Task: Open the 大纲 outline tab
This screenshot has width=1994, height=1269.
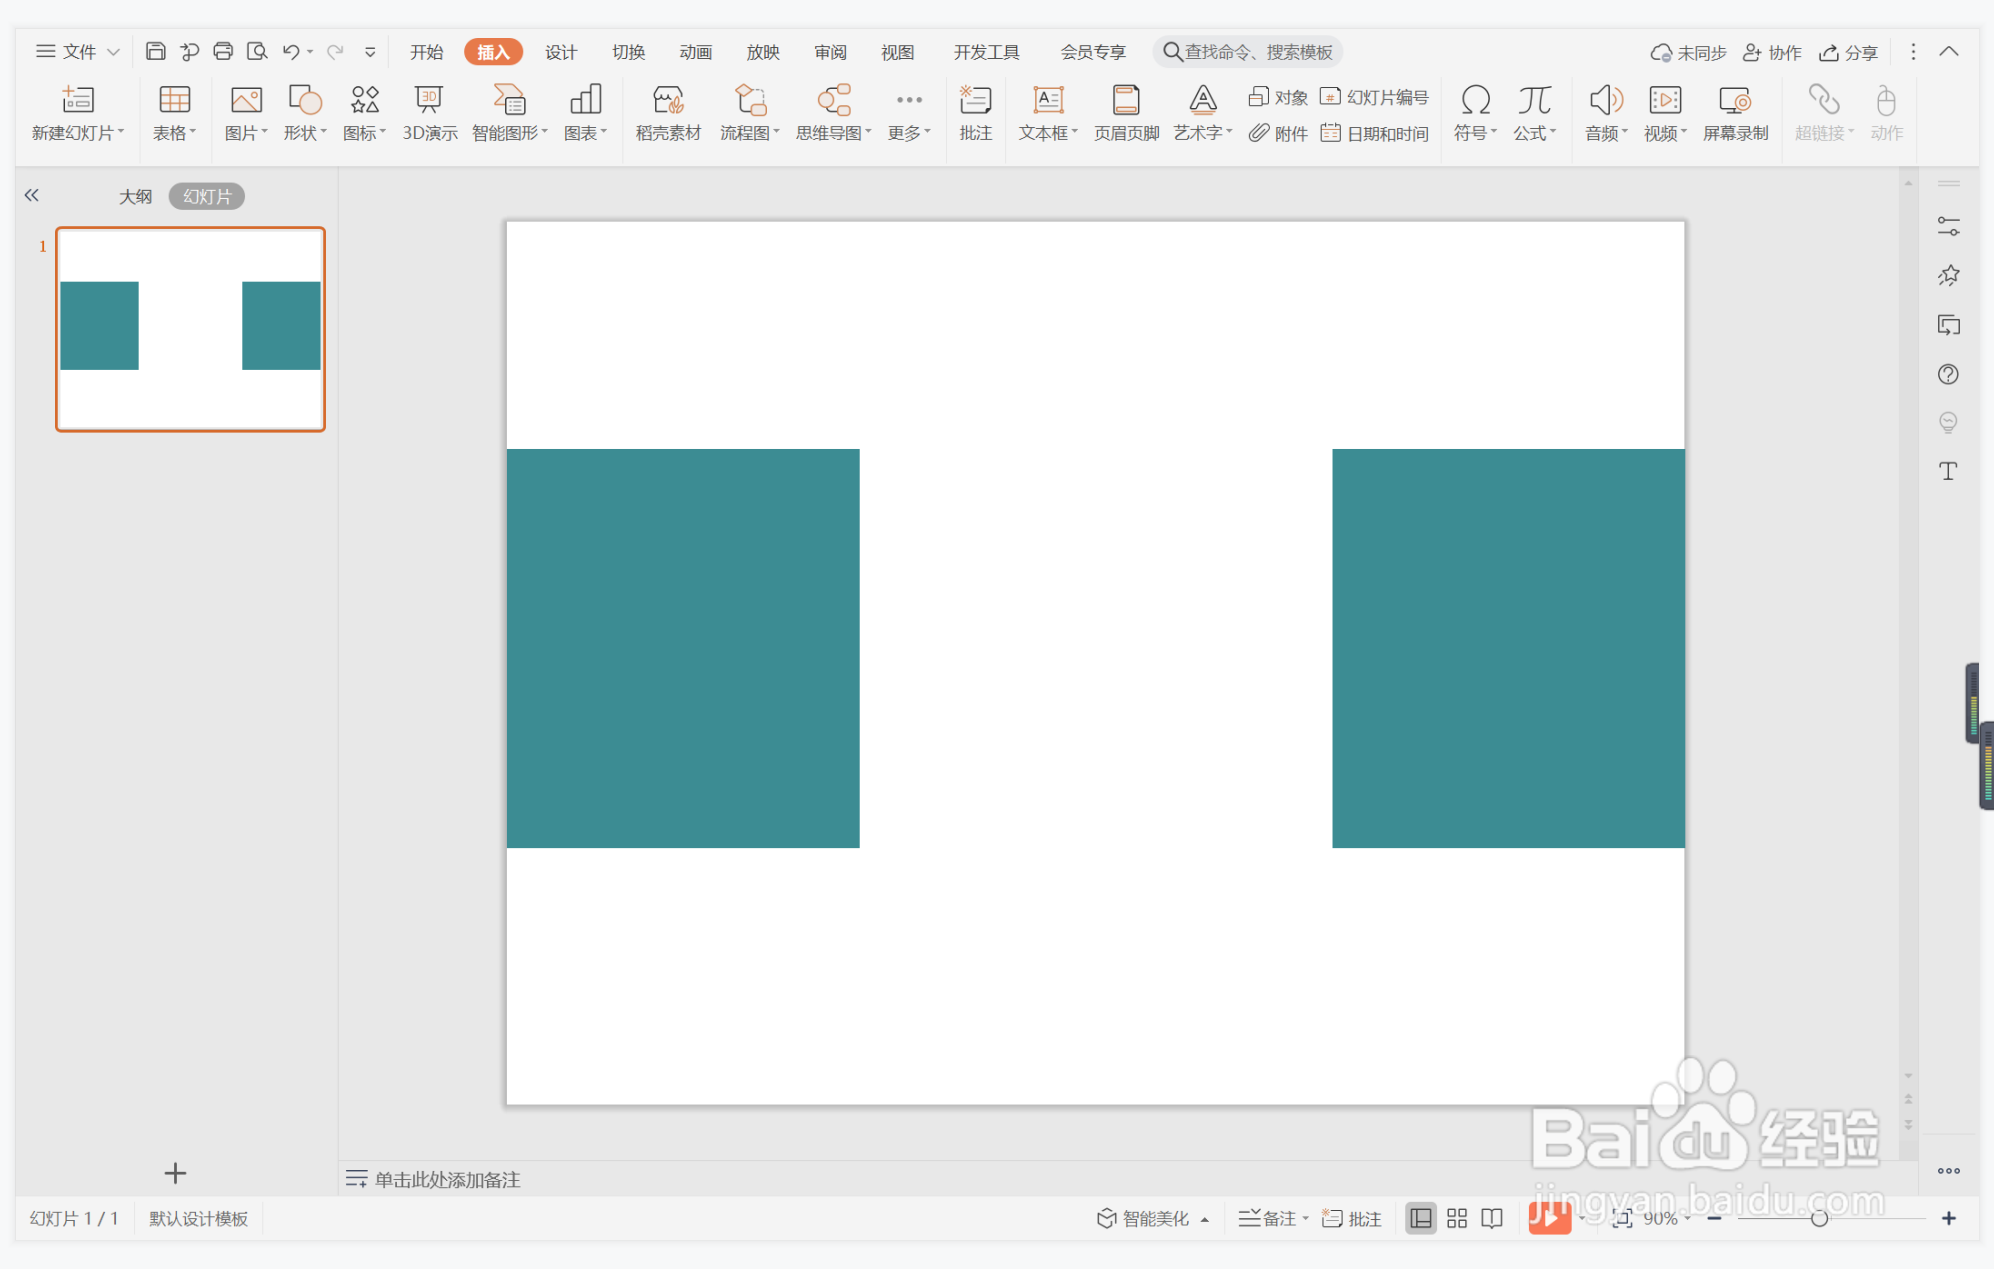Action: [135, 196]
